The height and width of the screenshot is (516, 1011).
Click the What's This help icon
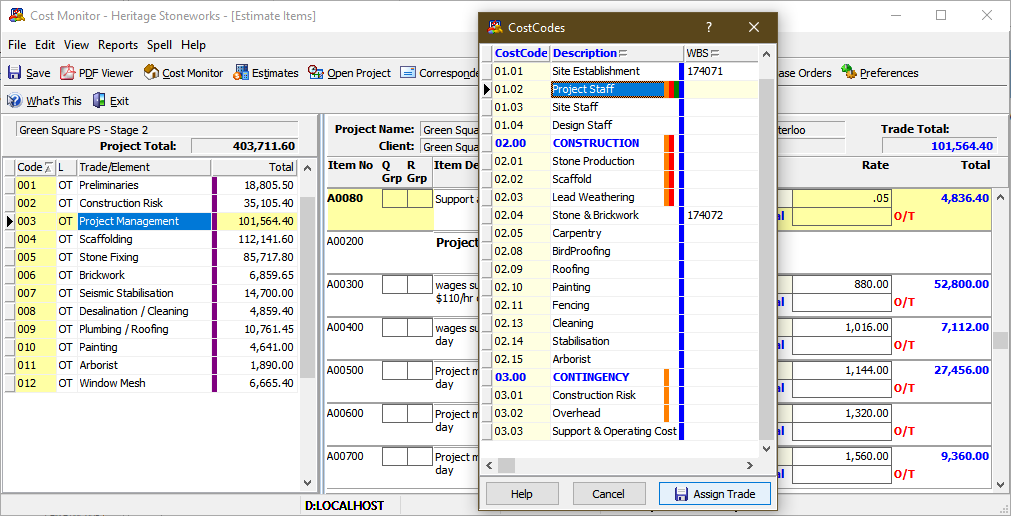(x=15, y=101)
